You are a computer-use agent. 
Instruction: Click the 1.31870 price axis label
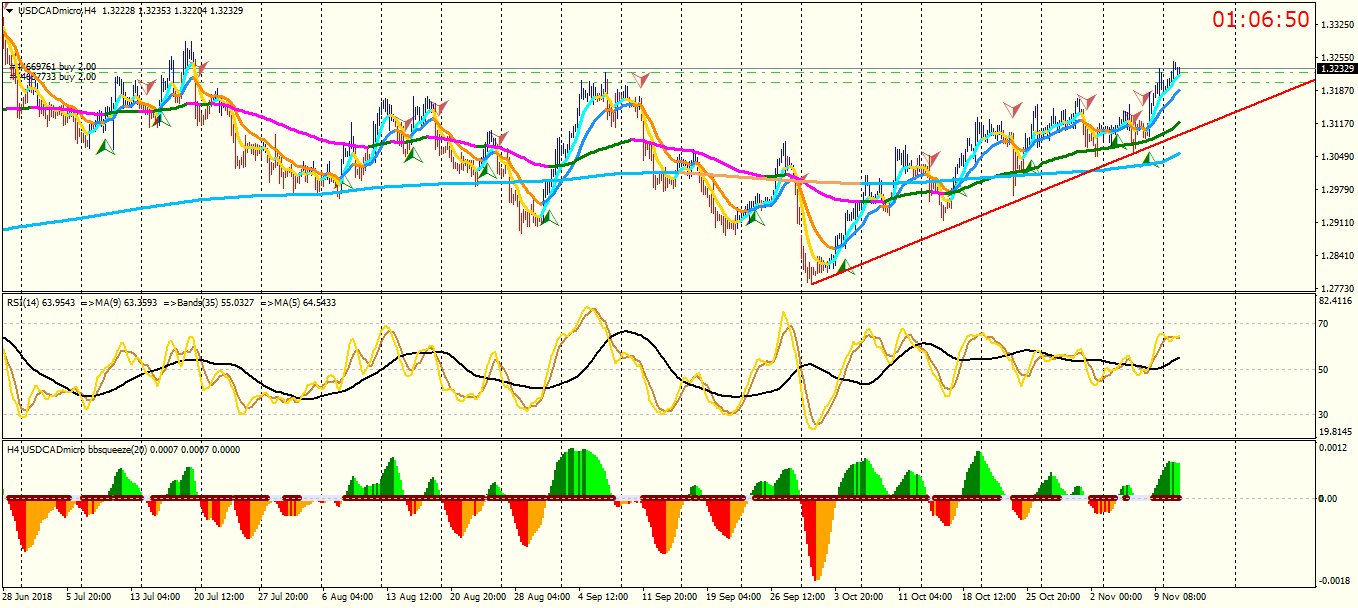pyautogui.click(x=1336, y=91)
